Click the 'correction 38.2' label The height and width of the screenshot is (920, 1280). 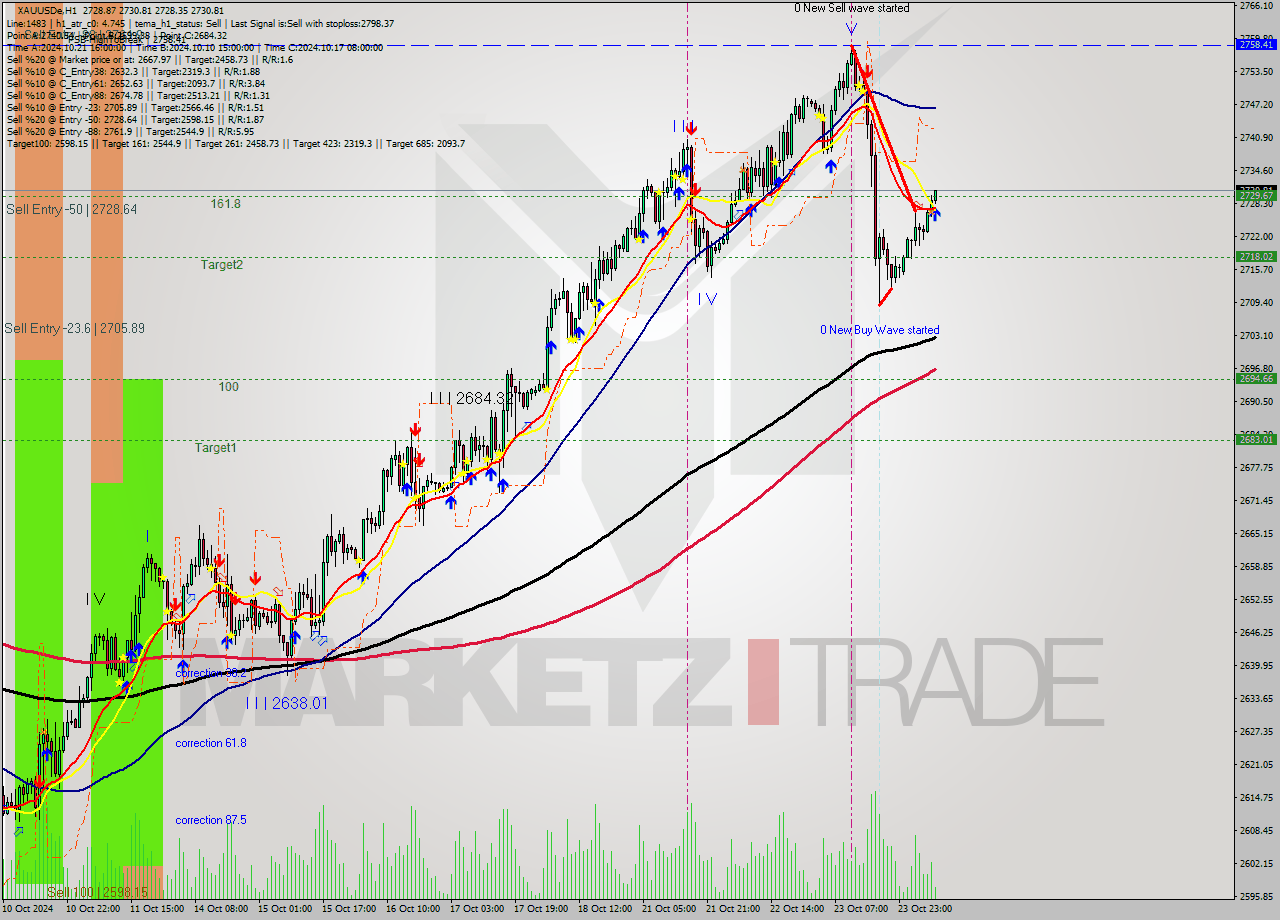click(x=211, y=673)
